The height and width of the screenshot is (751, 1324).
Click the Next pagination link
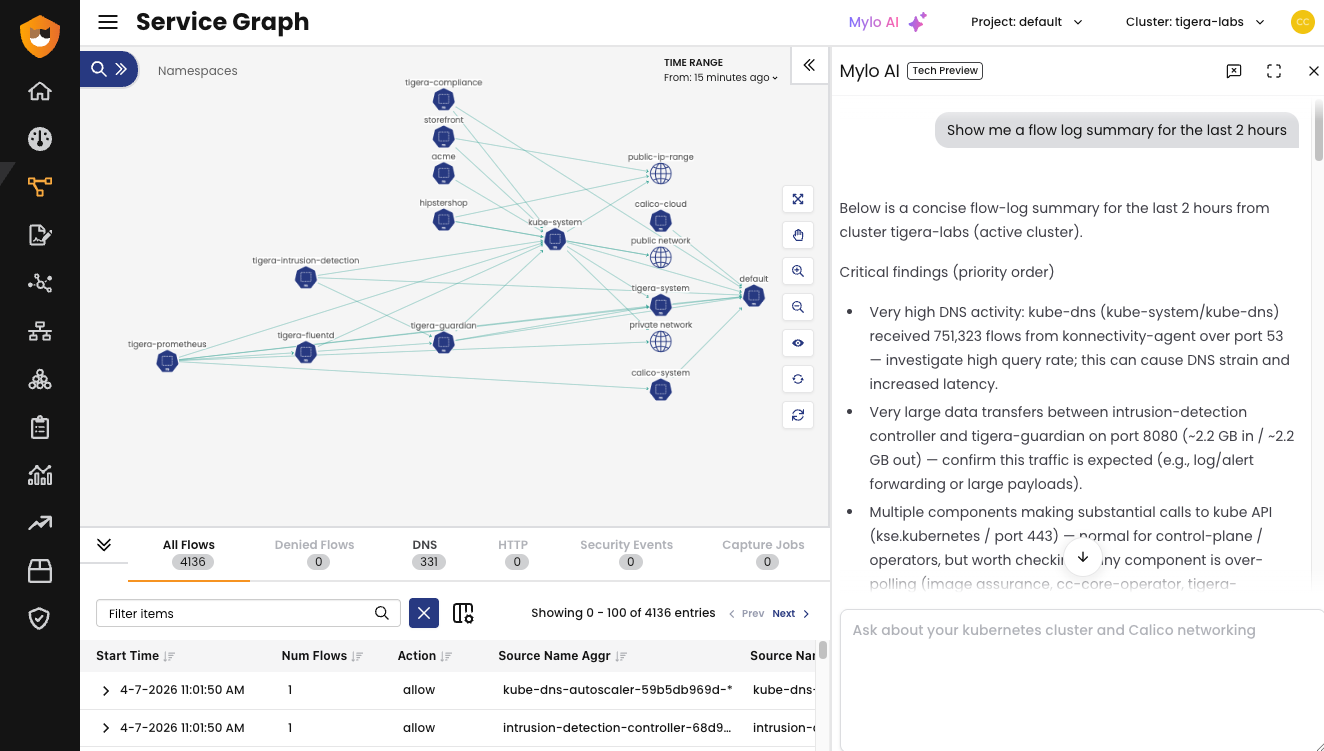[x=784, y=613]
